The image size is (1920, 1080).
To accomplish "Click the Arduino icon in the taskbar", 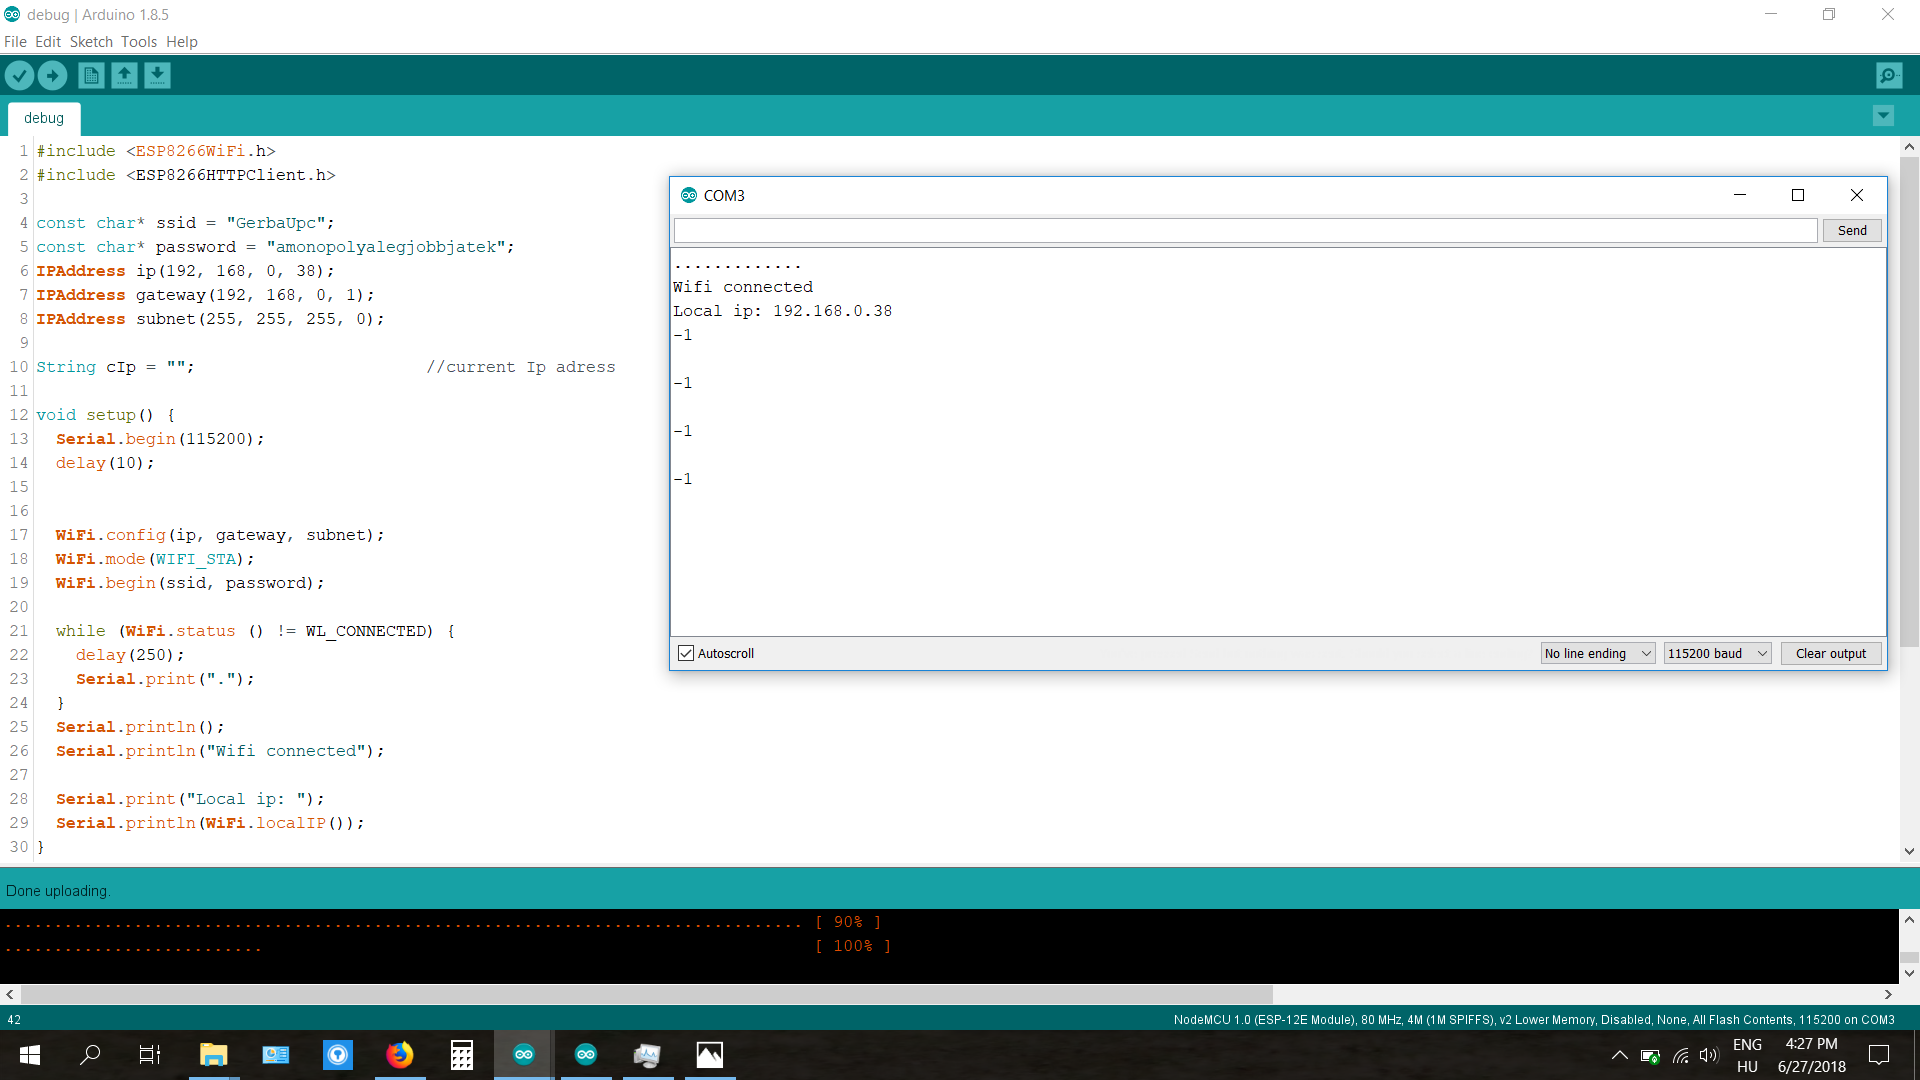I will click(x=523, y=1054).
